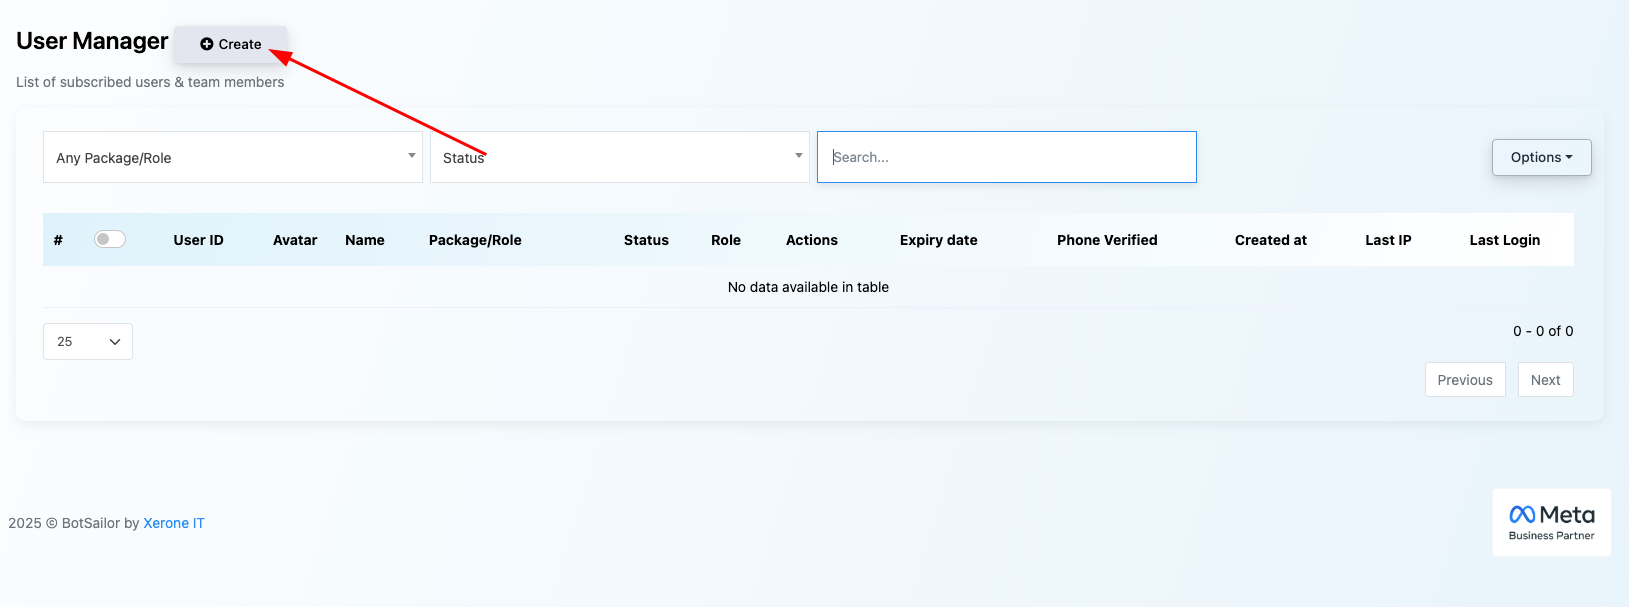
Task: Go to Next page
Action: coord(1545,380)
